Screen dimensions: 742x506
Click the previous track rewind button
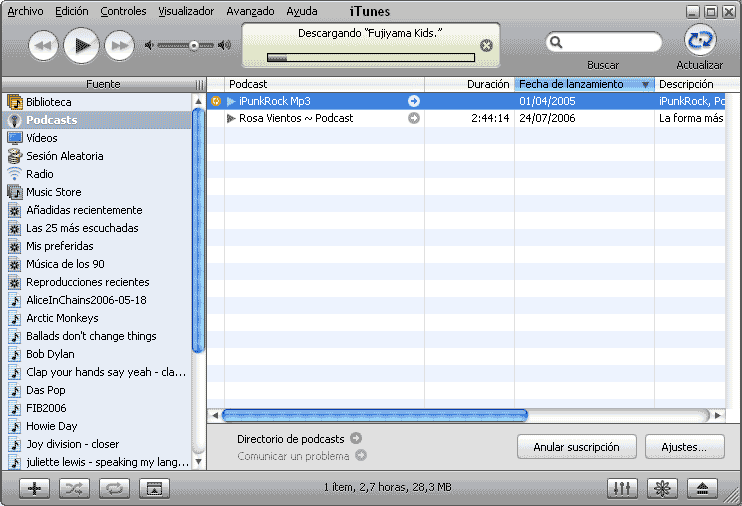43,45
